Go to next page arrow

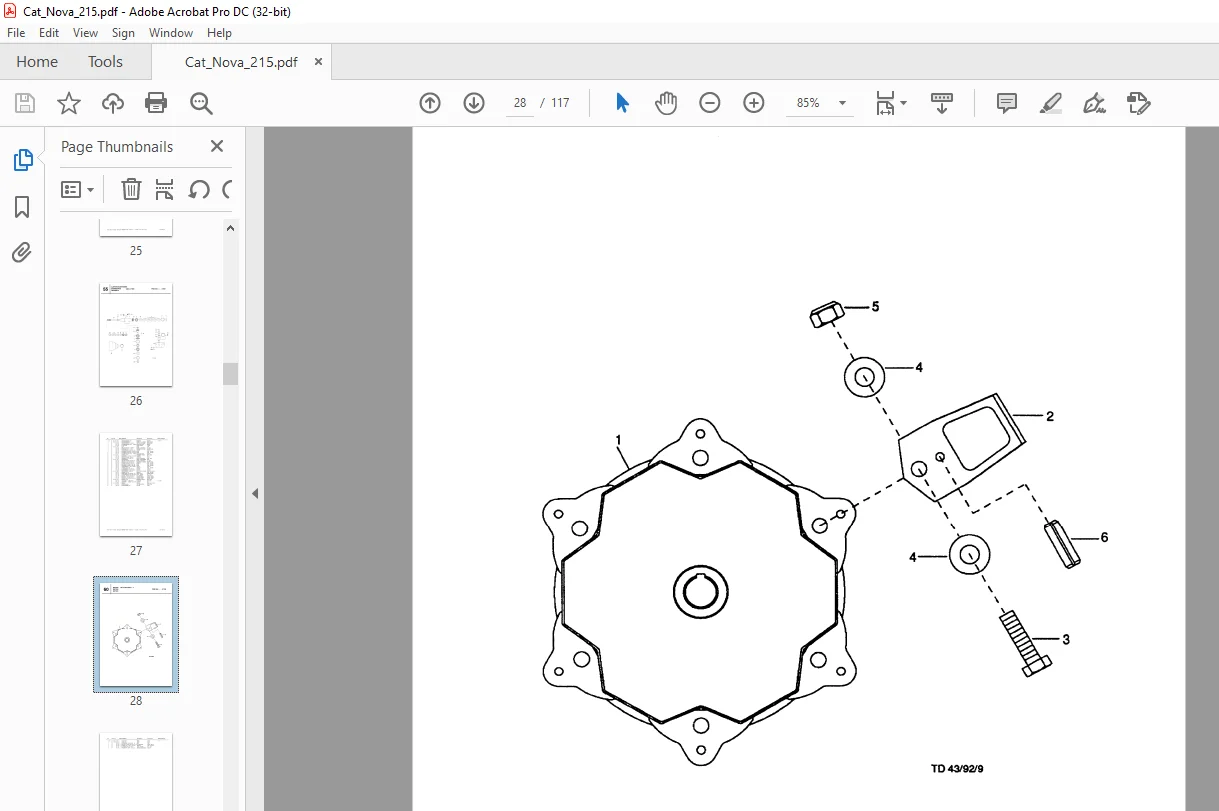point(474,103)
